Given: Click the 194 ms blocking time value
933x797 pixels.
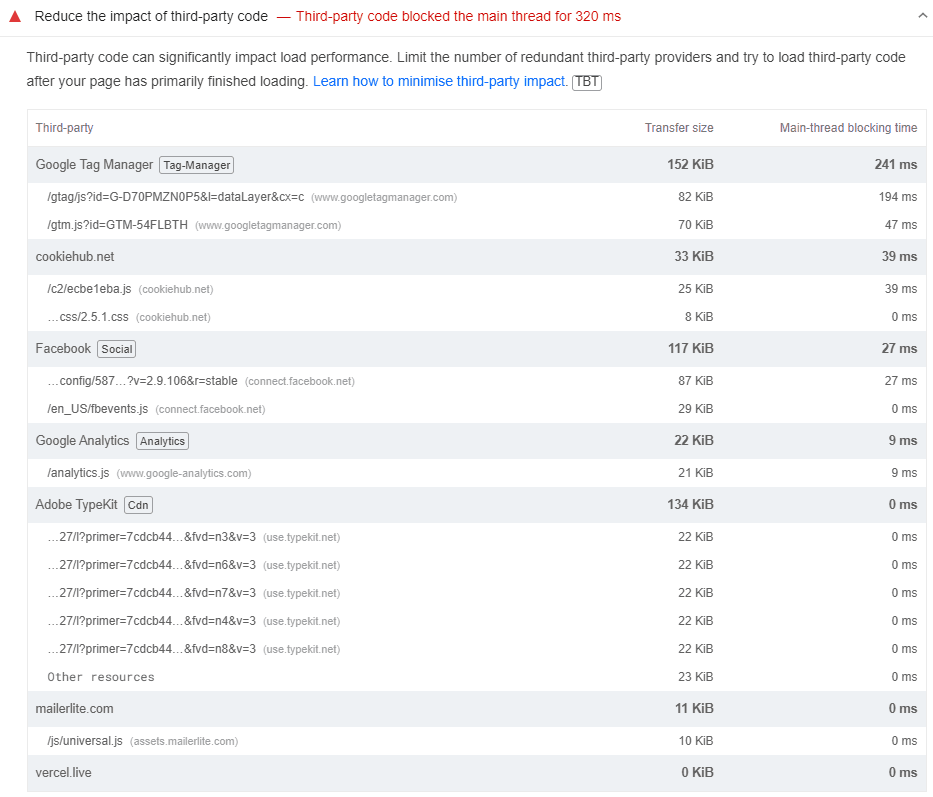Looking at the screenshot, I should click(x=898, y=197).
